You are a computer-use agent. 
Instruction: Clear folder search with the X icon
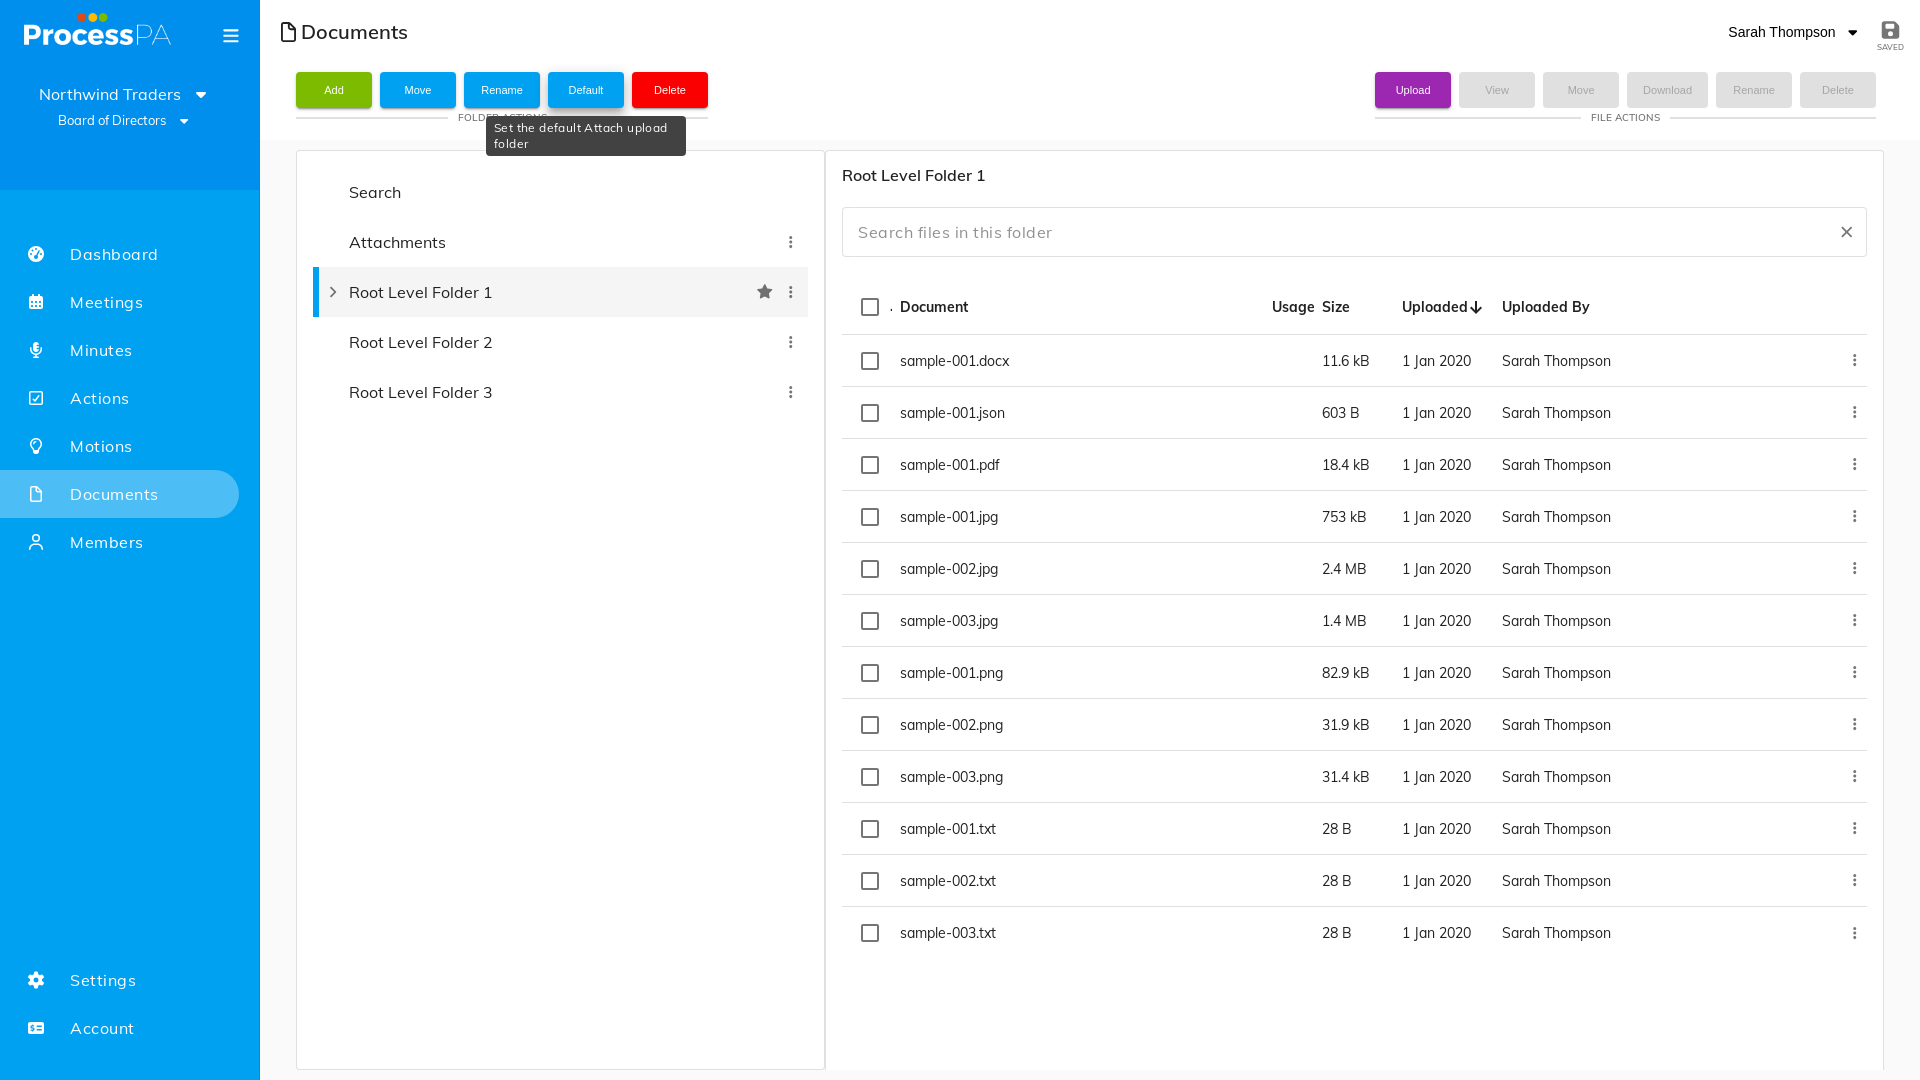[1846, 232]
